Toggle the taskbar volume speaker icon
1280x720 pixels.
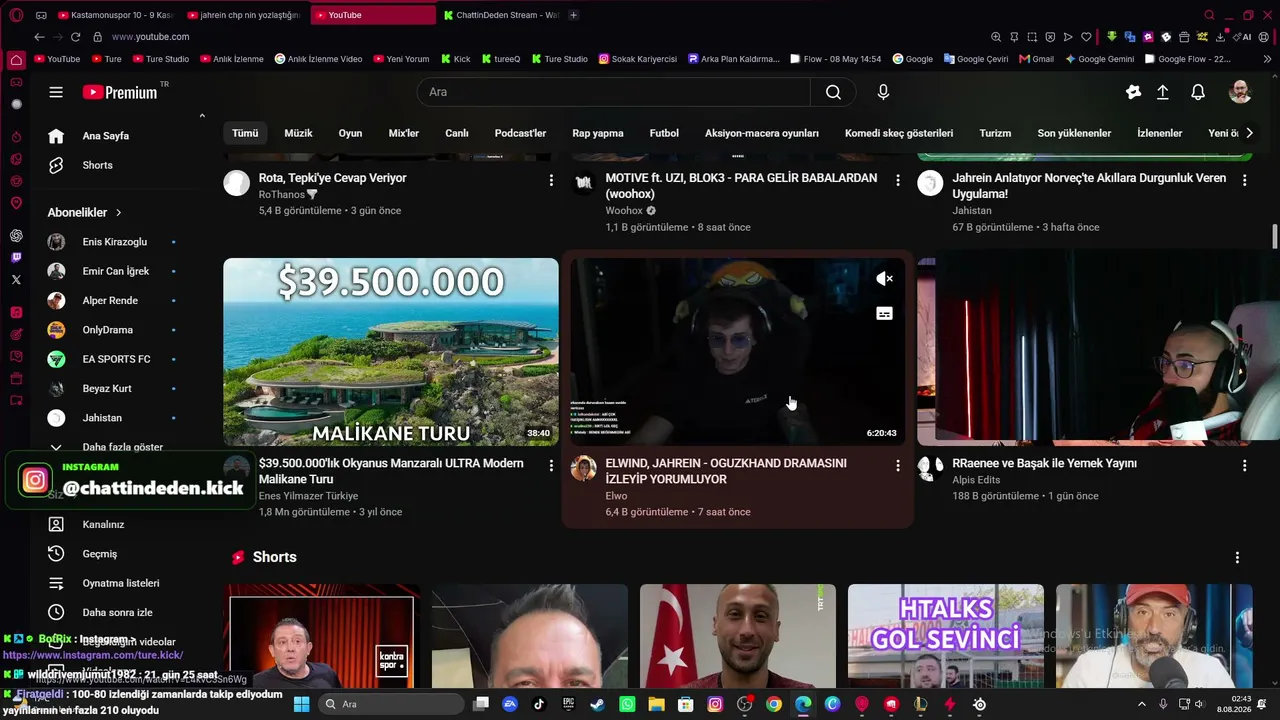[x=1200, y=704]
